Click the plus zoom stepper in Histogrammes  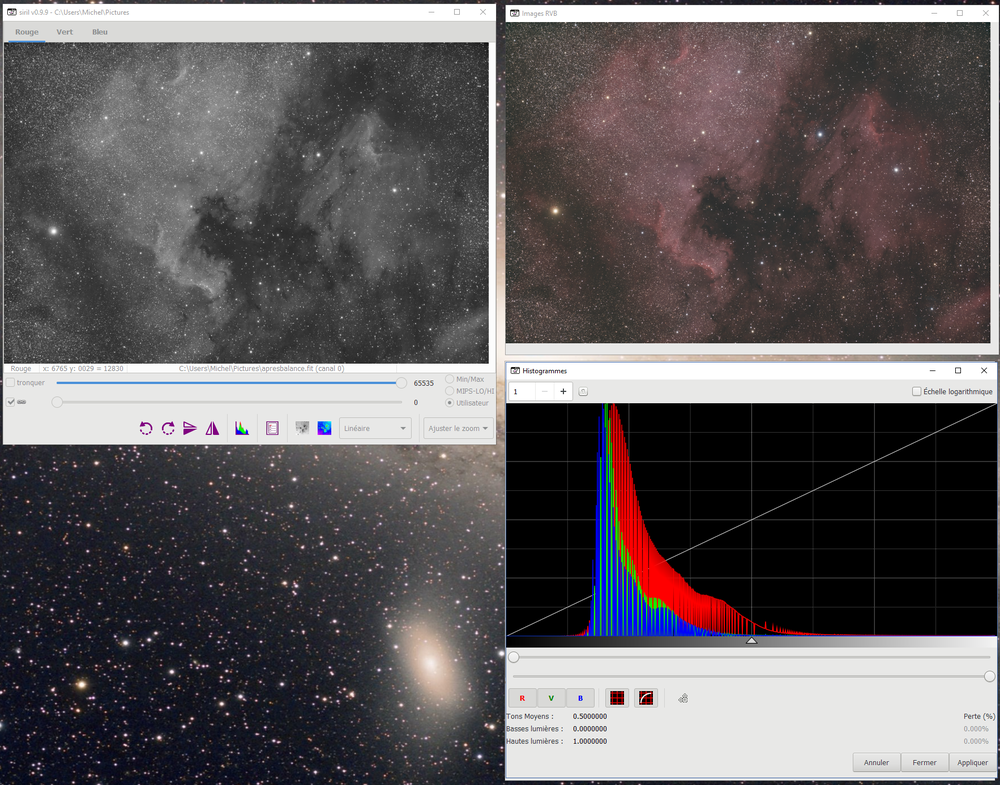pos(563,392)
